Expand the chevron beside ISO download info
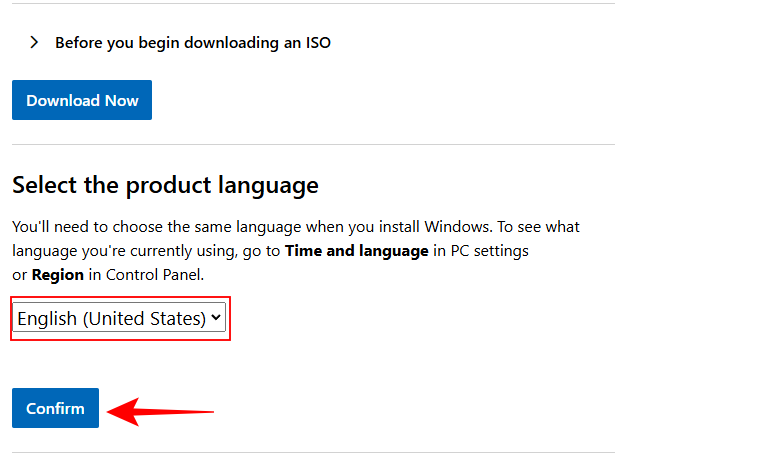 (34, 43)
